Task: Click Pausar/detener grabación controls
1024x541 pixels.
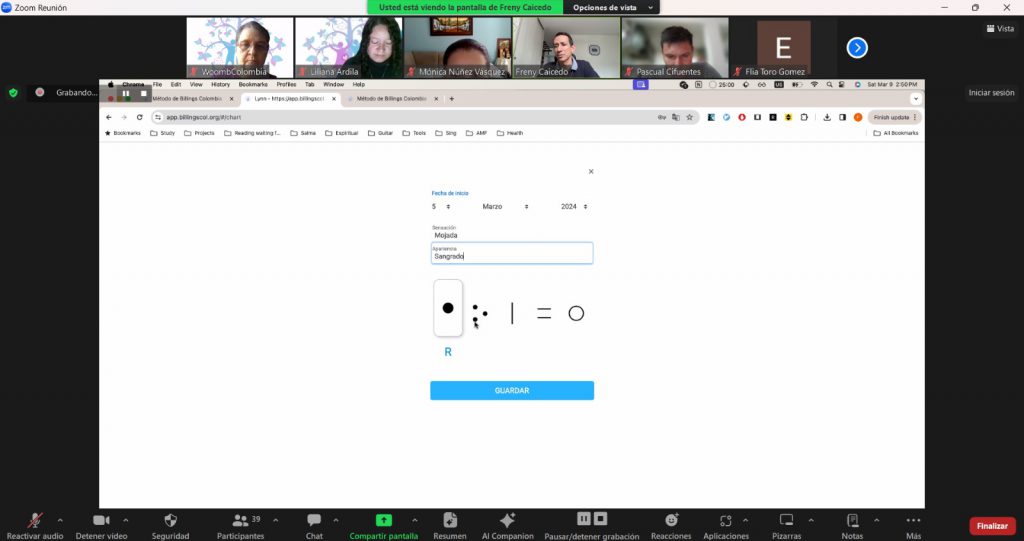Action: click(592, 527)
